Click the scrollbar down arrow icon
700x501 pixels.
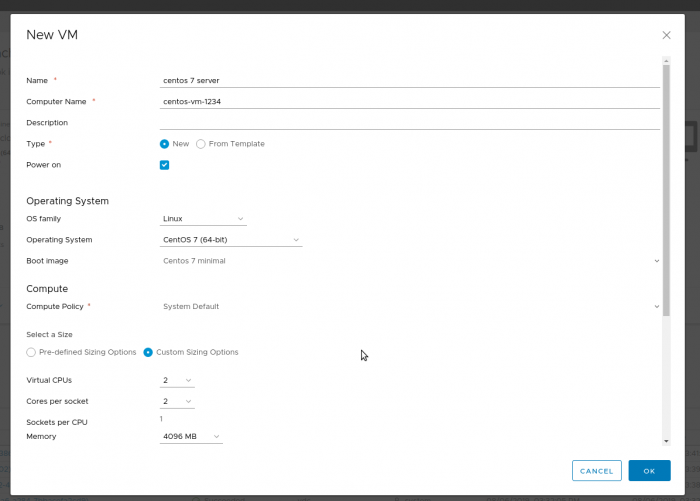point(666,441)
